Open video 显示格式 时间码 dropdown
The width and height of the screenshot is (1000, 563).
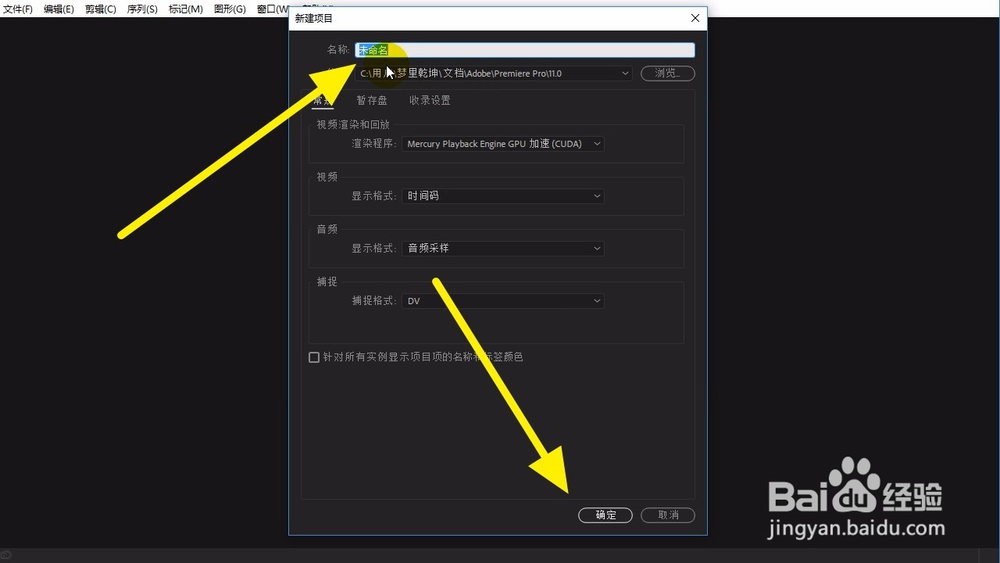[503, 196]
